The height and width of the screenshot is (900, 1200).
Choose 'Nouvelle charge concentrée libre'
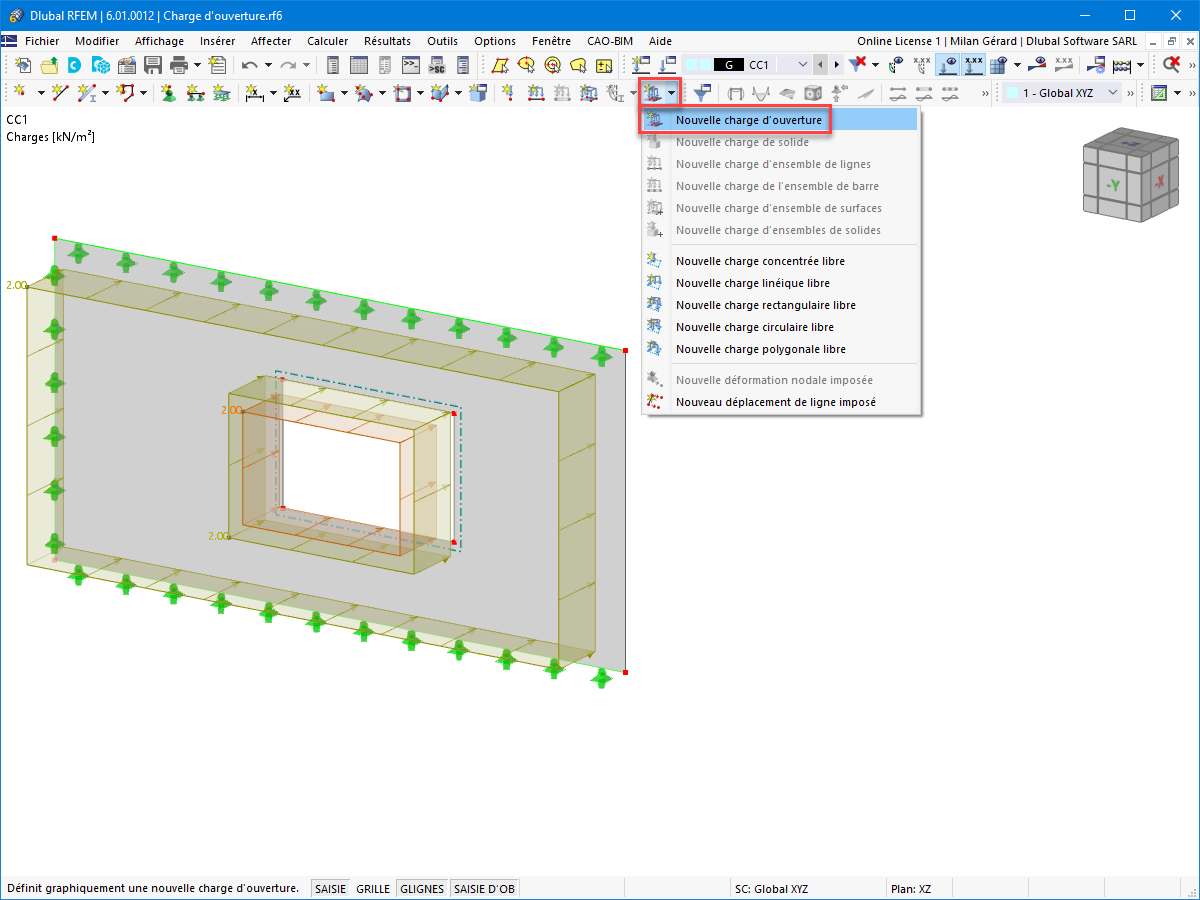click(x=780, y=261)
